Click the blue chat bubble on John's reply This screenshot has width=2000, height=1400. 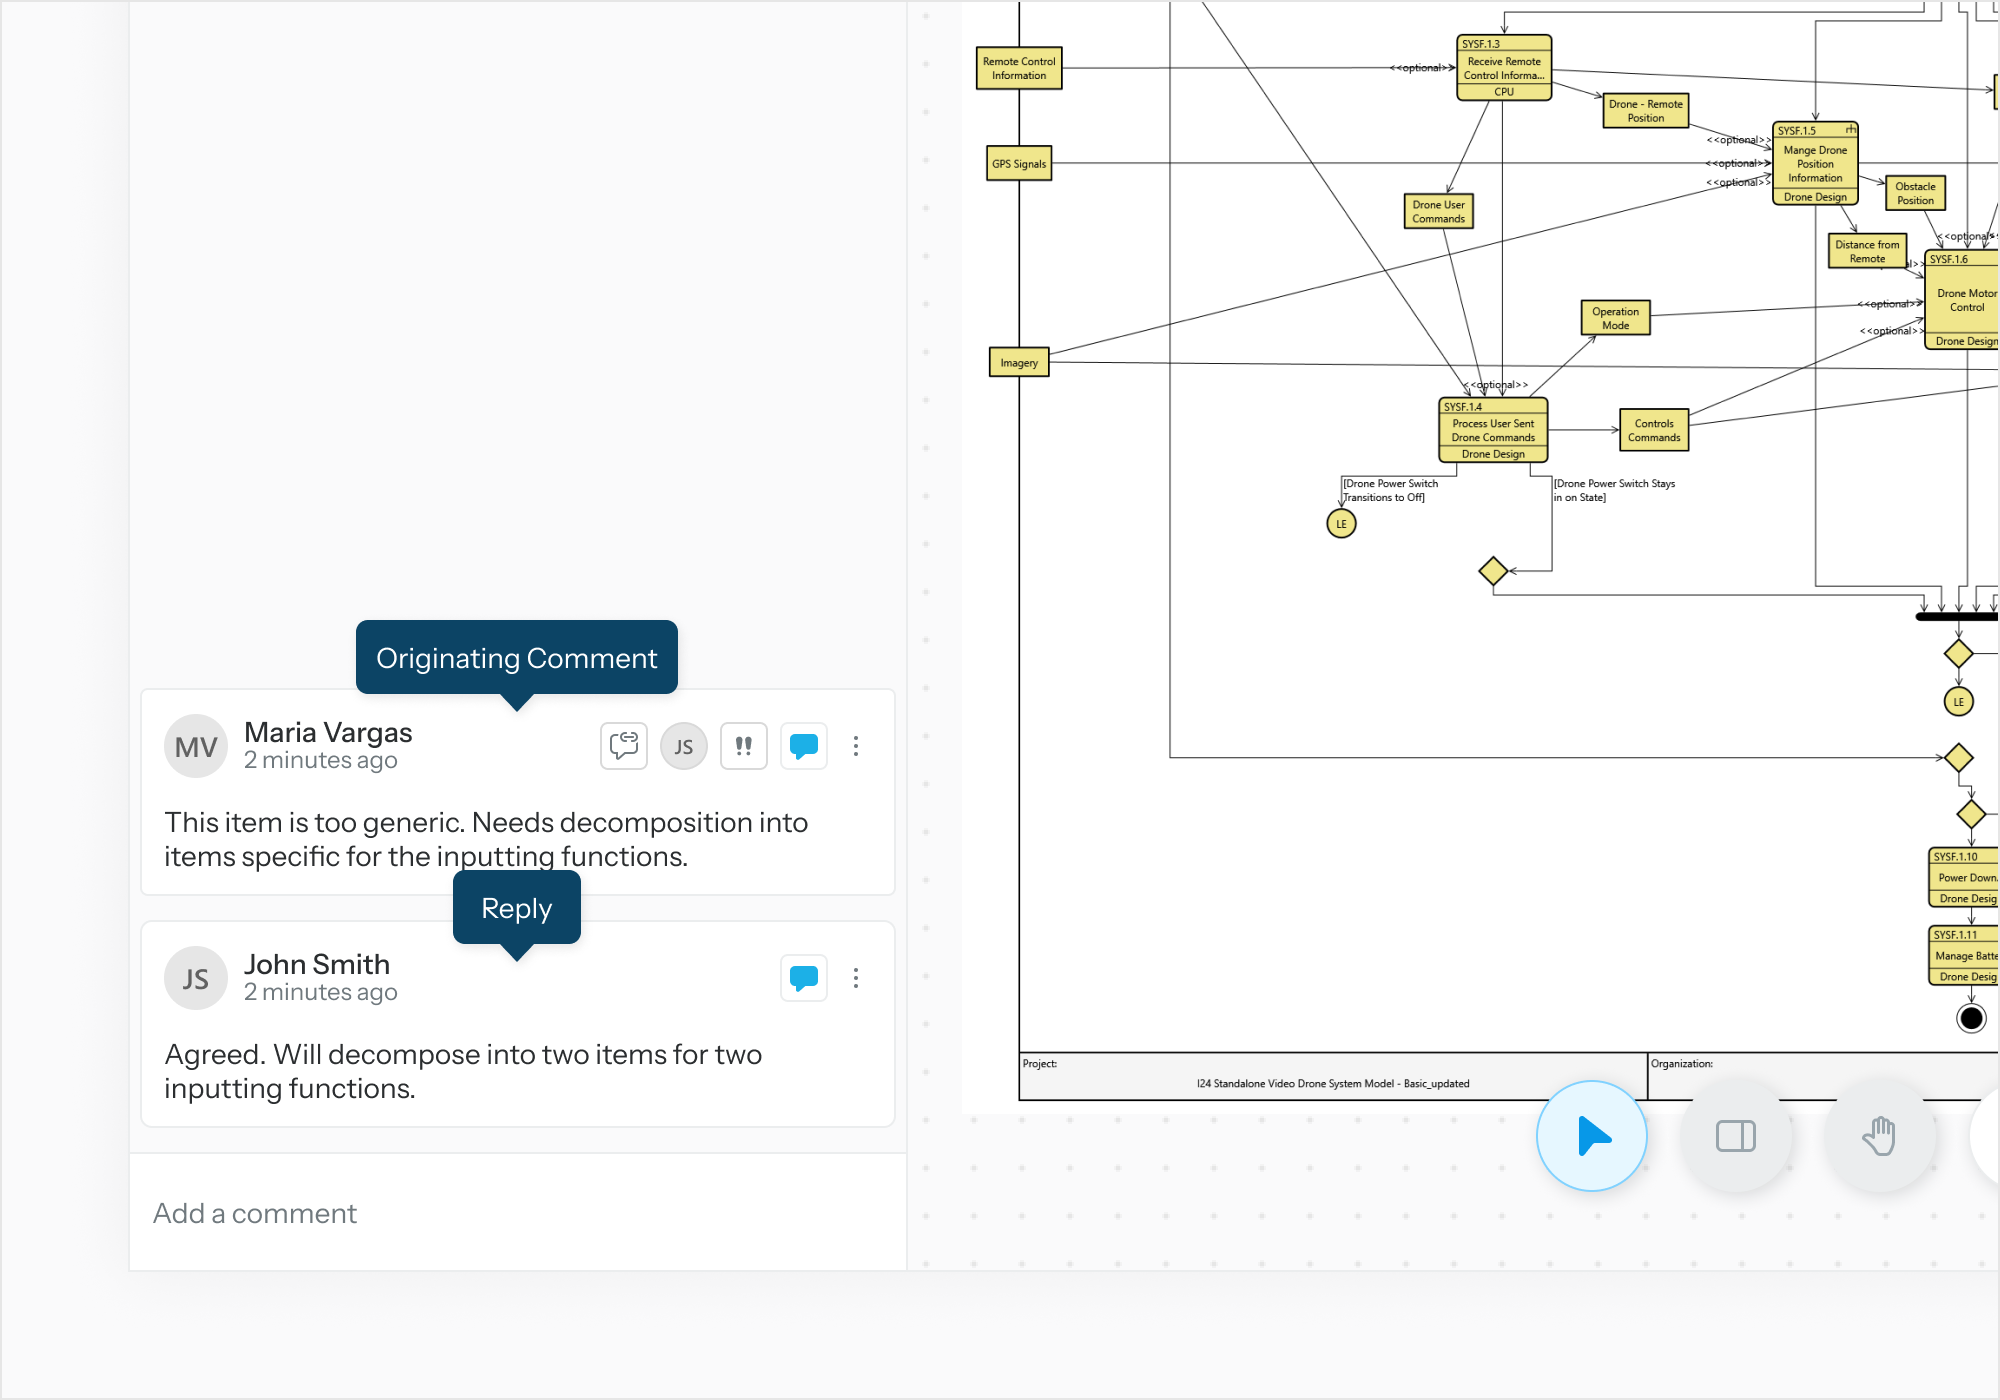click(804, 978)
